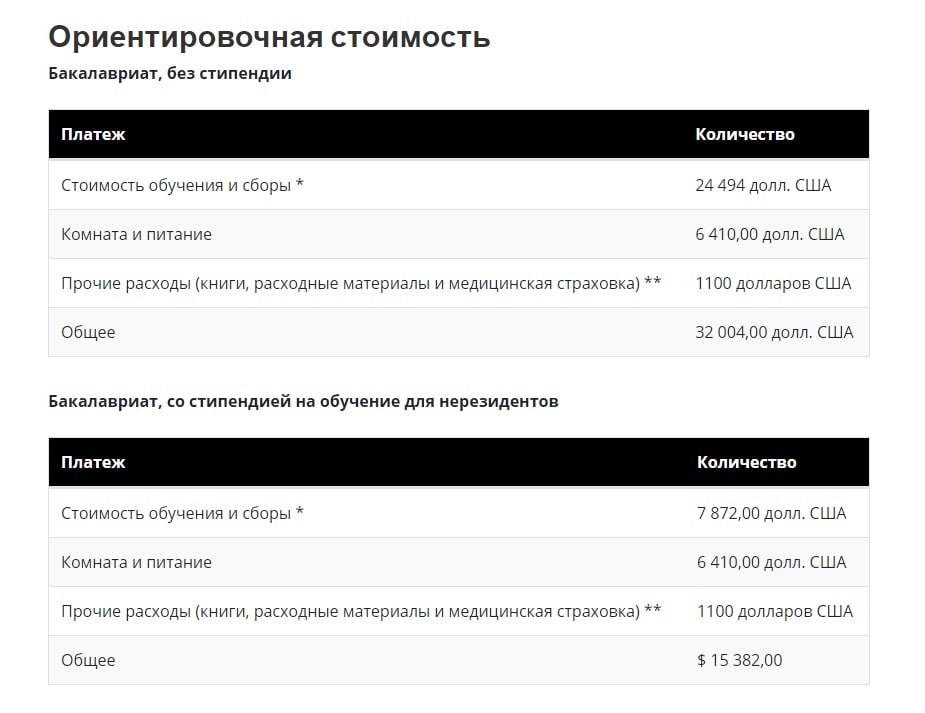Select the first table's 6 410,00 долл. США value
The width and height of the screenshot is (925, 713).
pos(769,234)
